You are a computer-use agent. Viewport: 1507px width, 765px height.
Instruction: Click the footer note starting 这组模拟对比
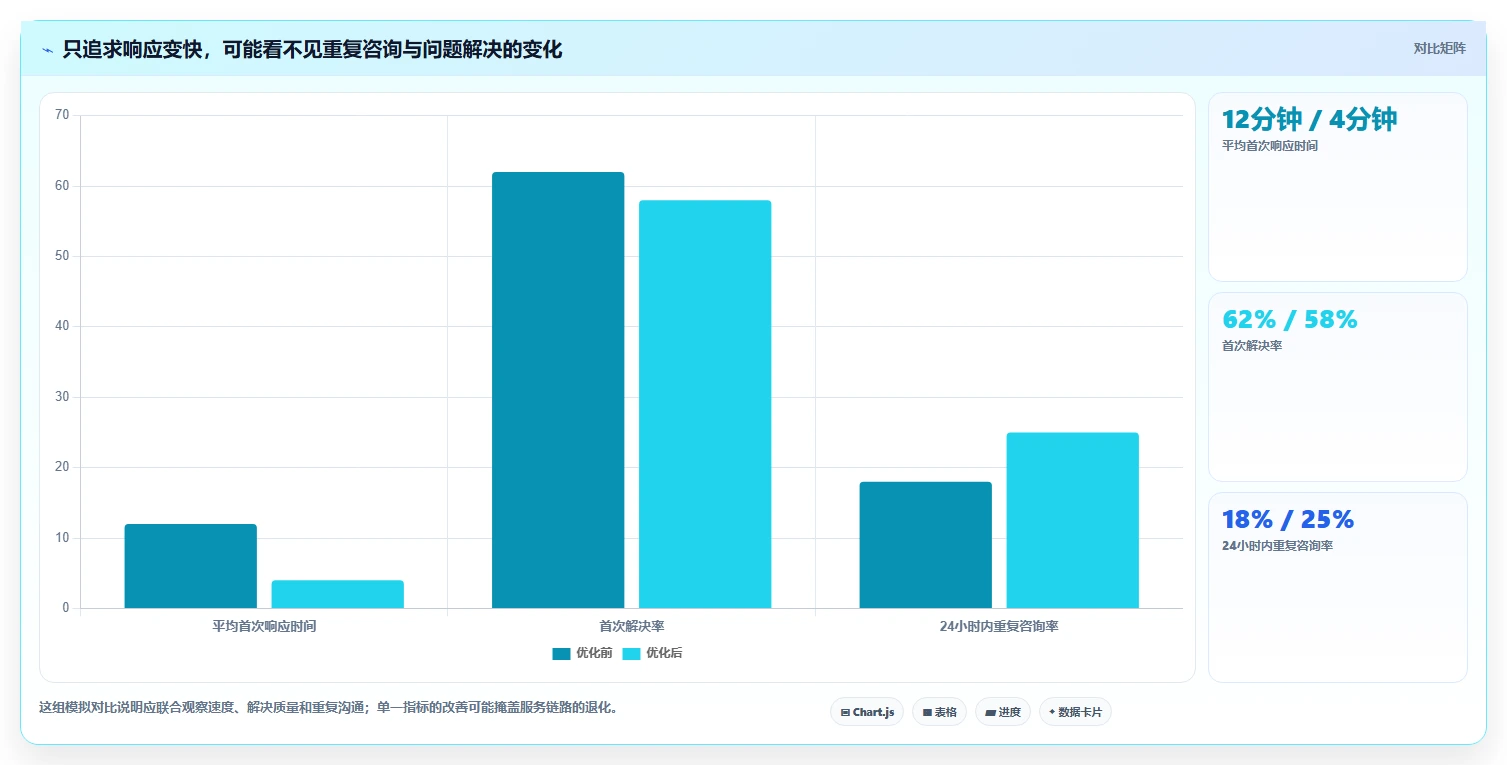328,707
